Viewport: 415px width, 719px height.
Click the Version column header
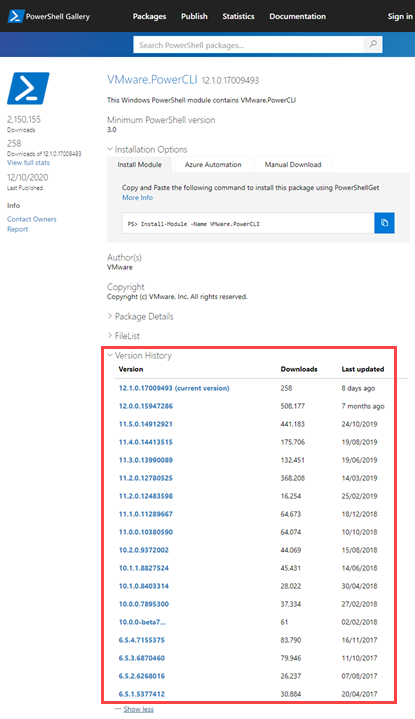pyautogui.click(x=131, y=369)
